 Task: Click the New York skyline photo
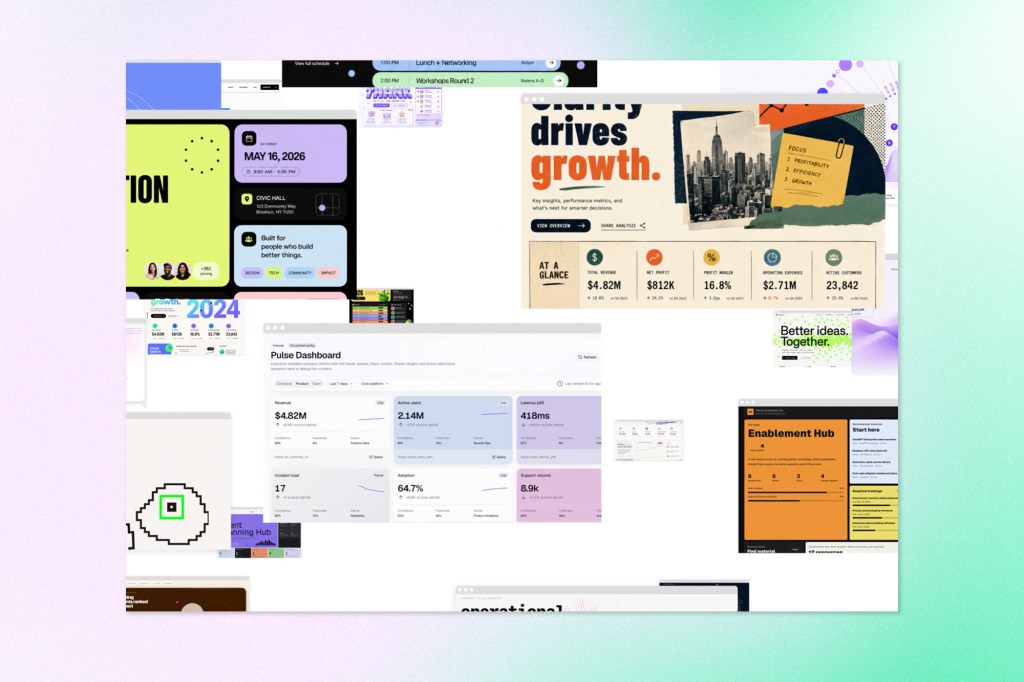pos(726,168)
